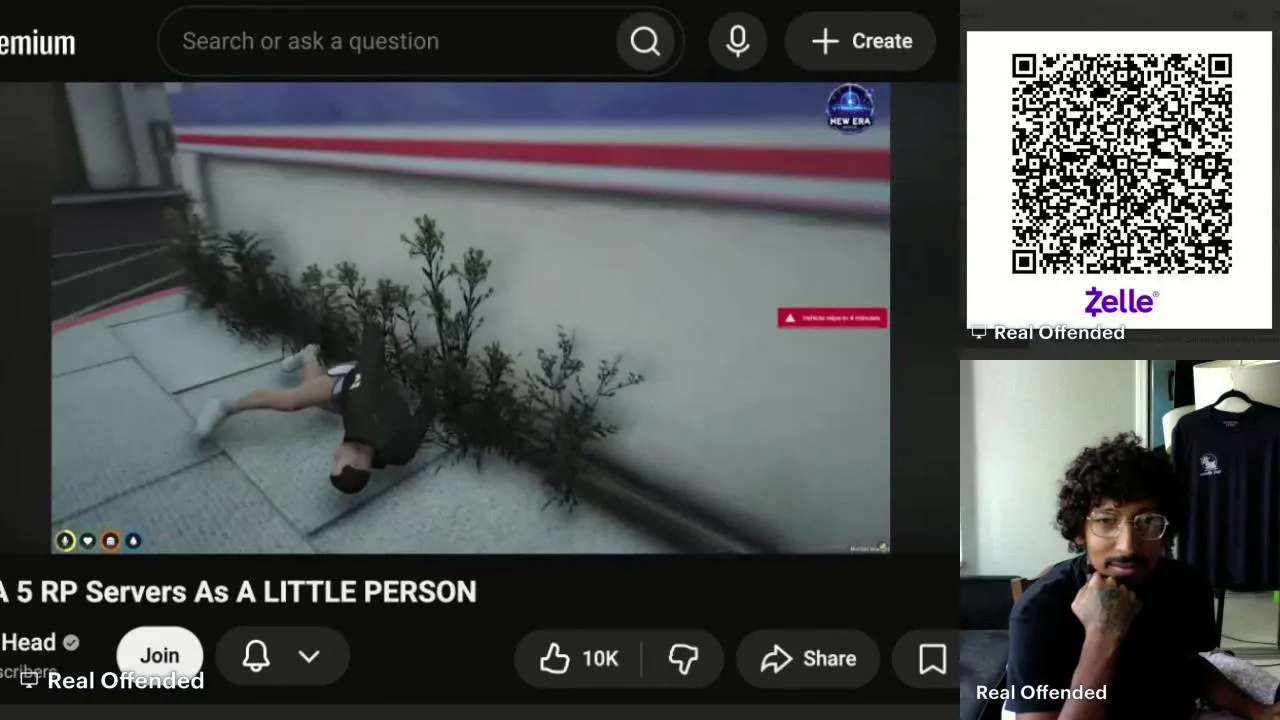Click the YouTube search magnifier icon
The height and width of the screenshot is (720, 1280).
click(x=645, y=41)
